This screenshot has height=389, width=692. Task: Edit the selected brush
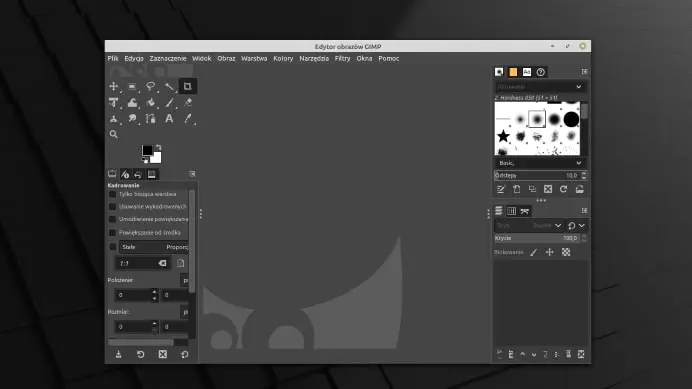point(500,189)
